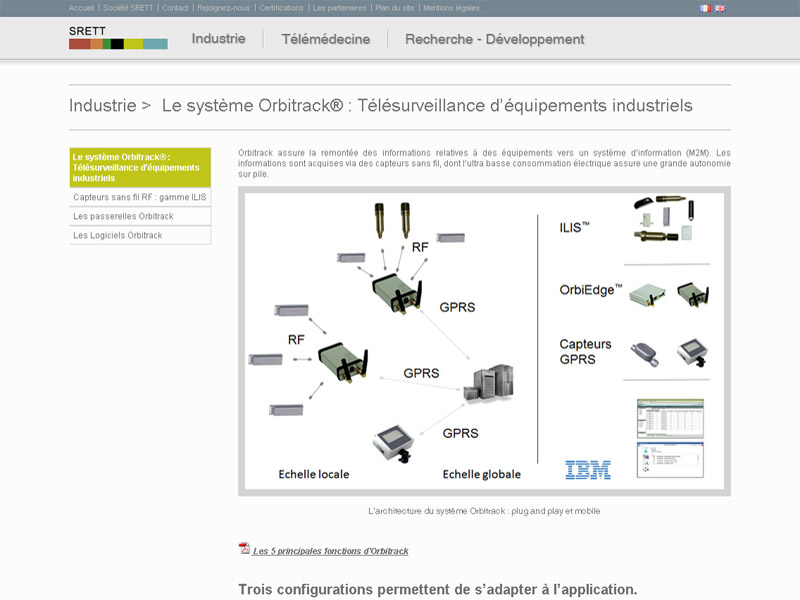The width and height of the screenshot is (800, 600).
Task: Click the IBM logo in diagram
Action: (x=588, y=470)
